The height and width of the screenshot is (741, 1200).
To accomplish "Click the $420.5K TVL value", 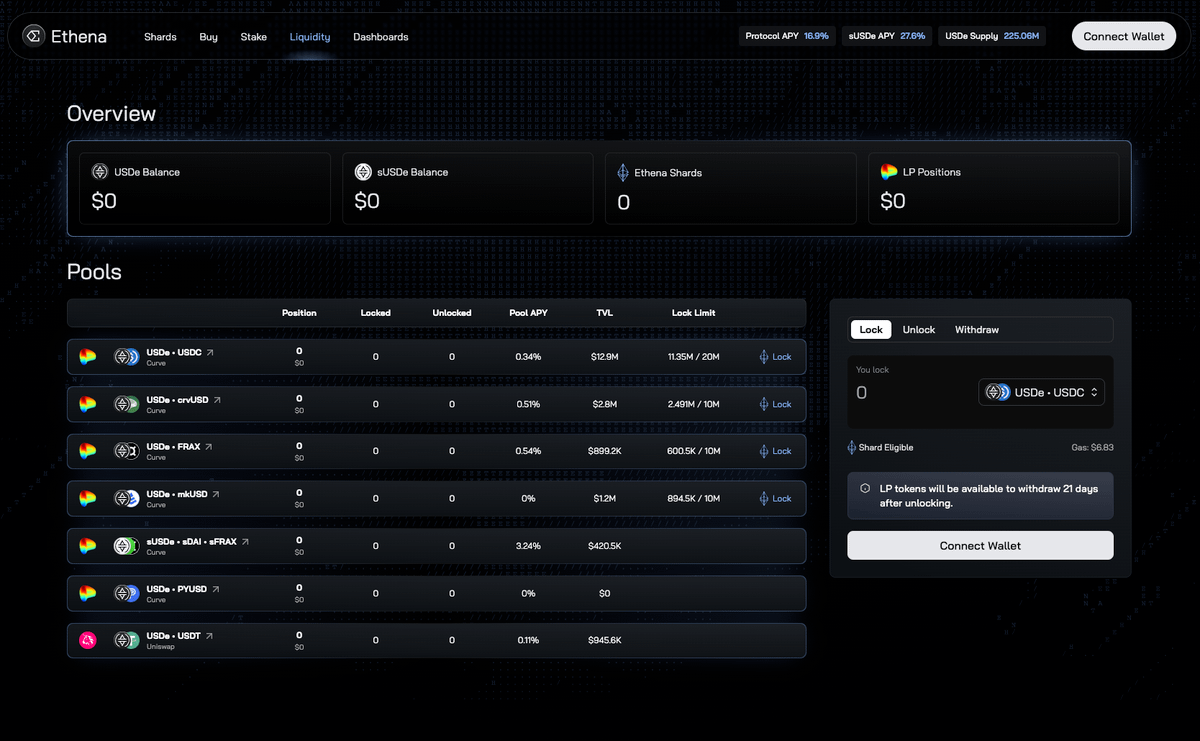I will (604, 546).
